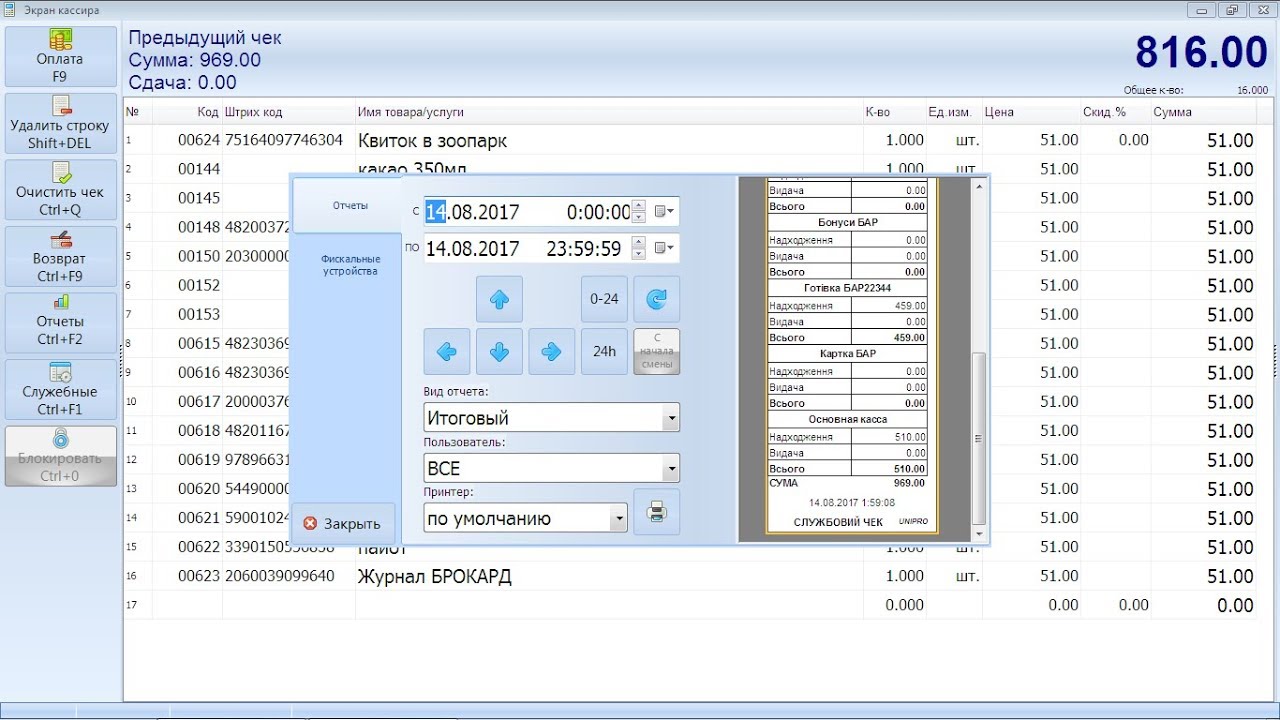Click the Штрих код column header
1280x720 pixels.
point(289,112)
